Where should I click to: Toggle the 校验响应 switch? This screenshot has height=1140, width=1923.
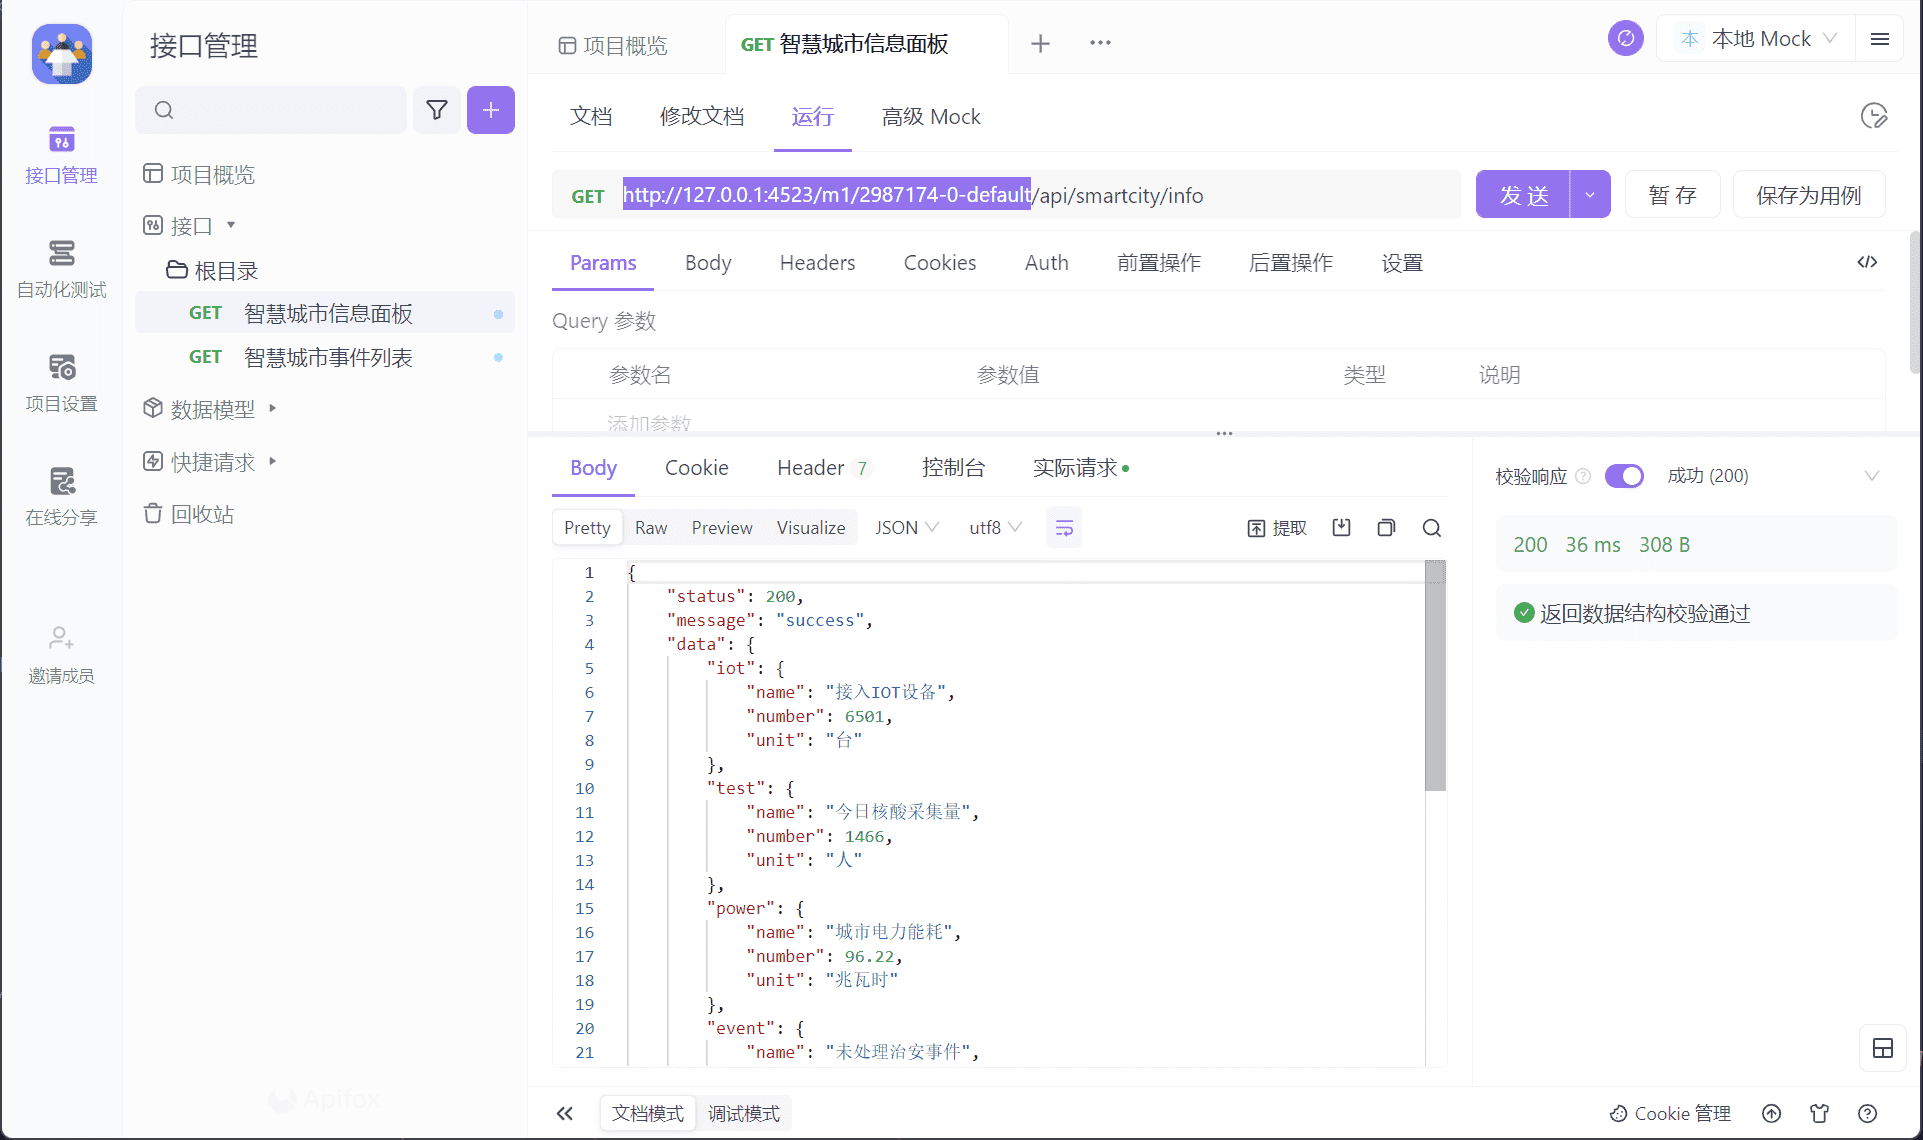(1624, 476)
